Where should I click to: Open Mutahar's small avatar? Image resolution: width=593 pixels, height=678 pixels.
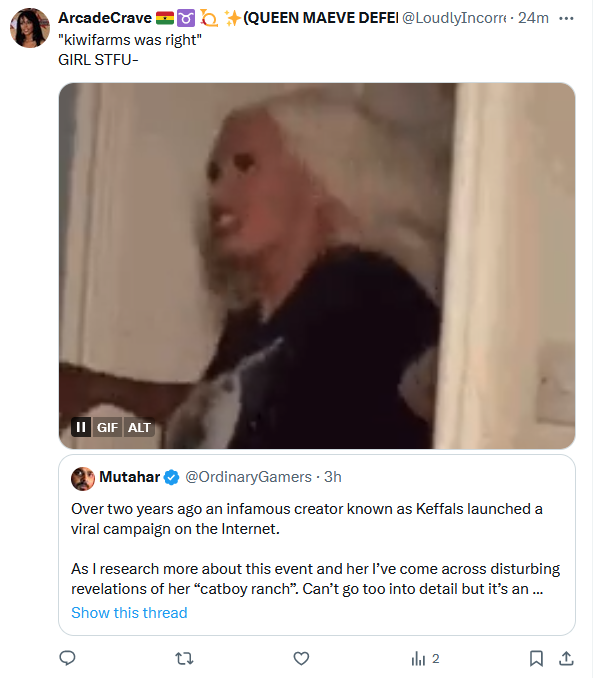(x=83, y=479)
